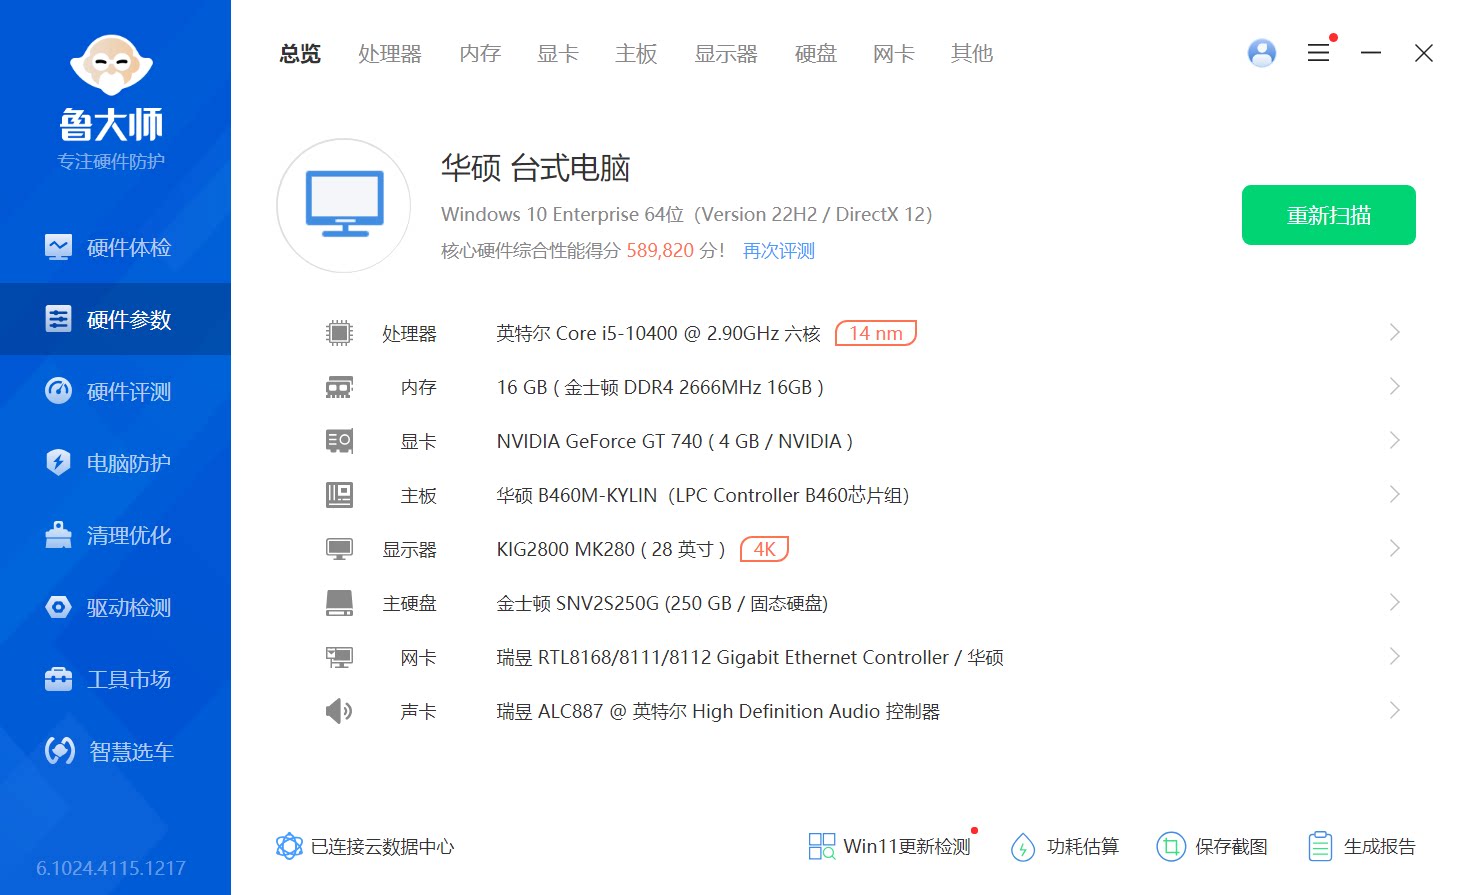The image size is (1460, 895).
Task: Click the 生成报告 report clipboard icon
Action: tap(1320, 847)
